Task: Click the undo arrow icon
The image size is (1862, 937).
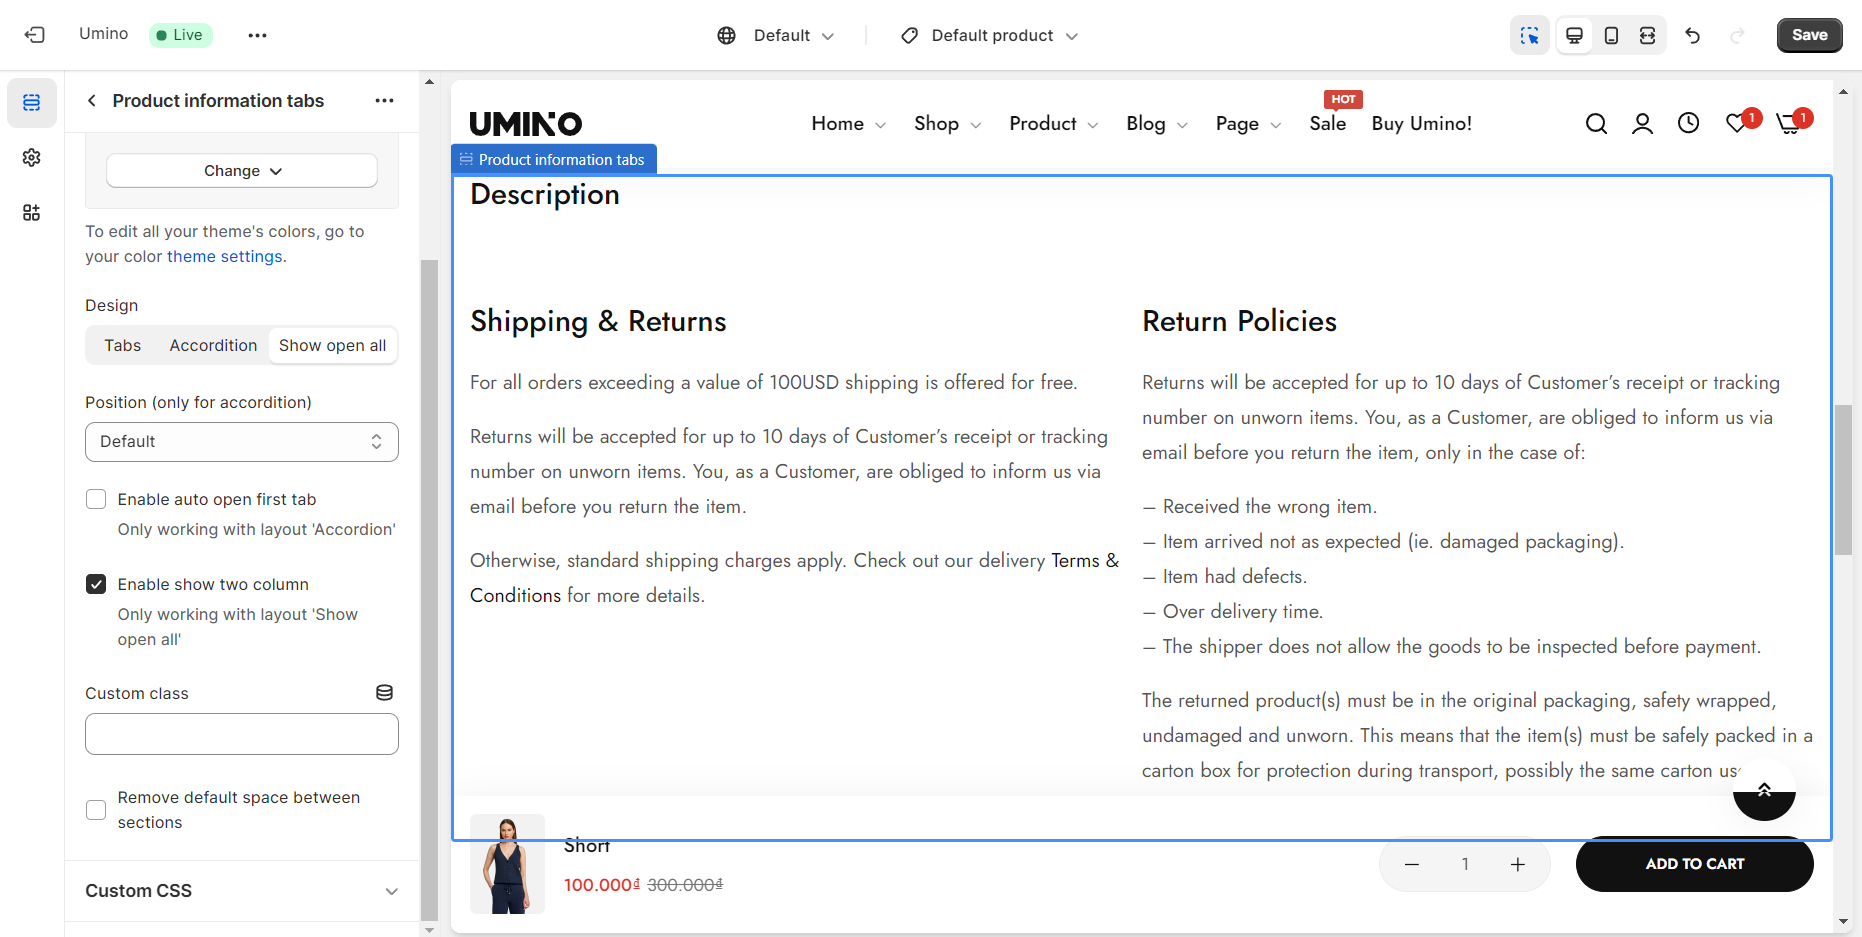Action: (x=1692, y=36)
